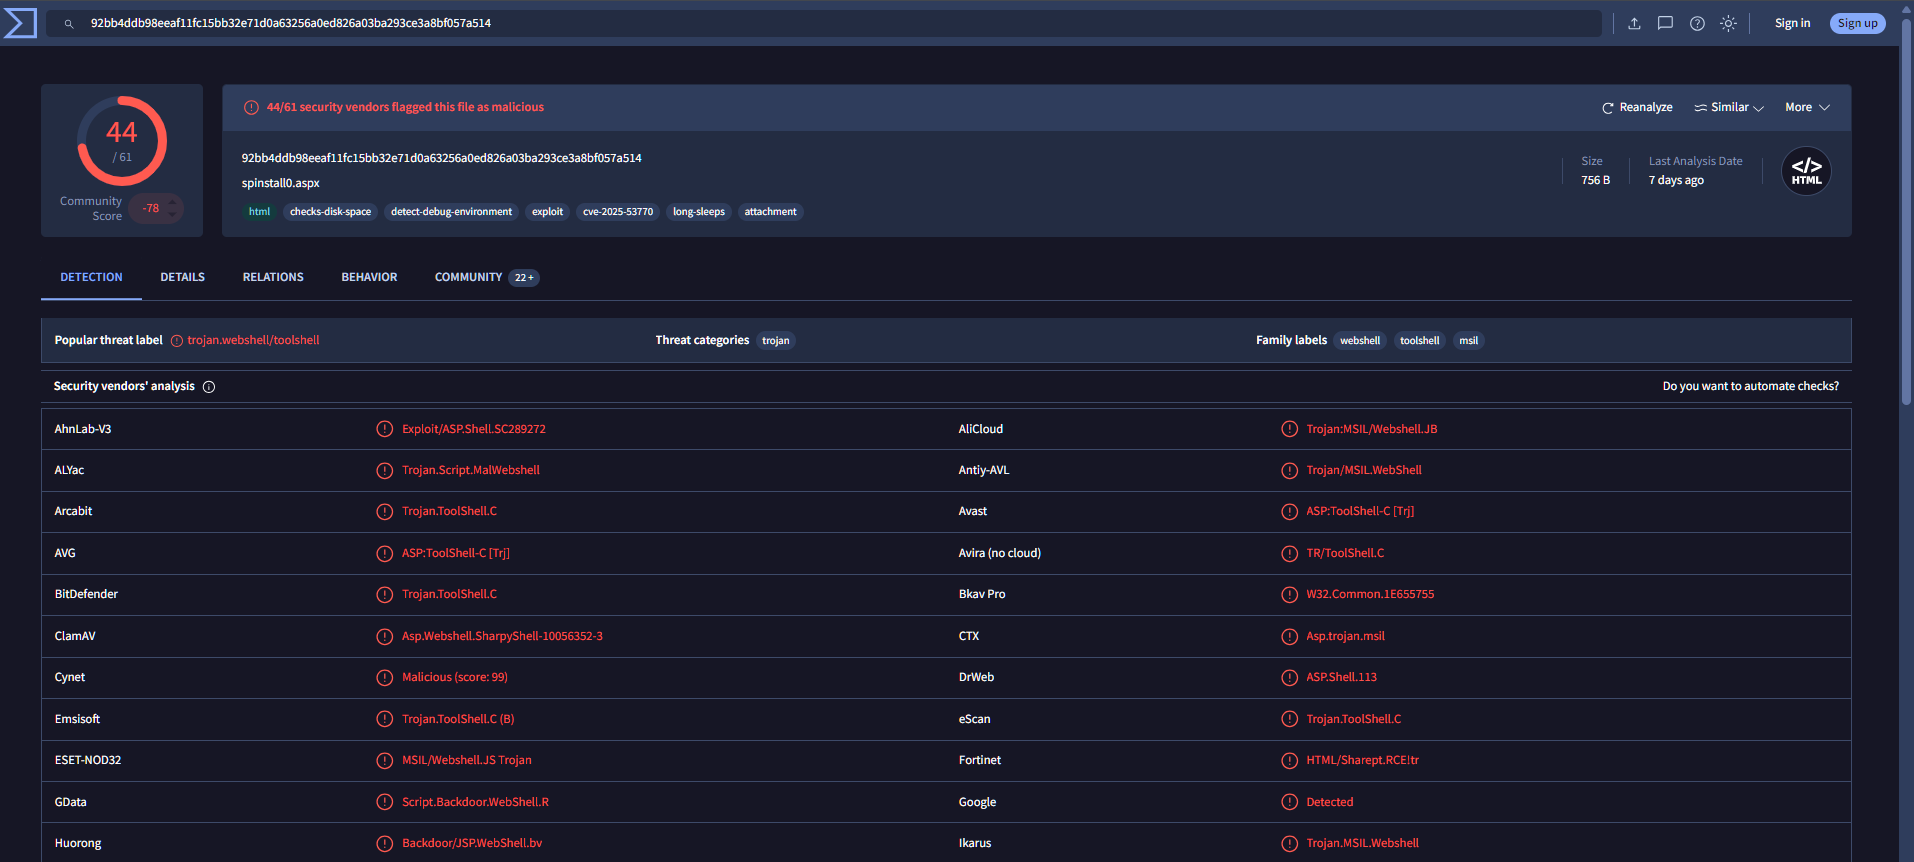Click the alert icon in Huorong row
The height and width of the screenshot is (862, 1914).
(x=384, y=843)
